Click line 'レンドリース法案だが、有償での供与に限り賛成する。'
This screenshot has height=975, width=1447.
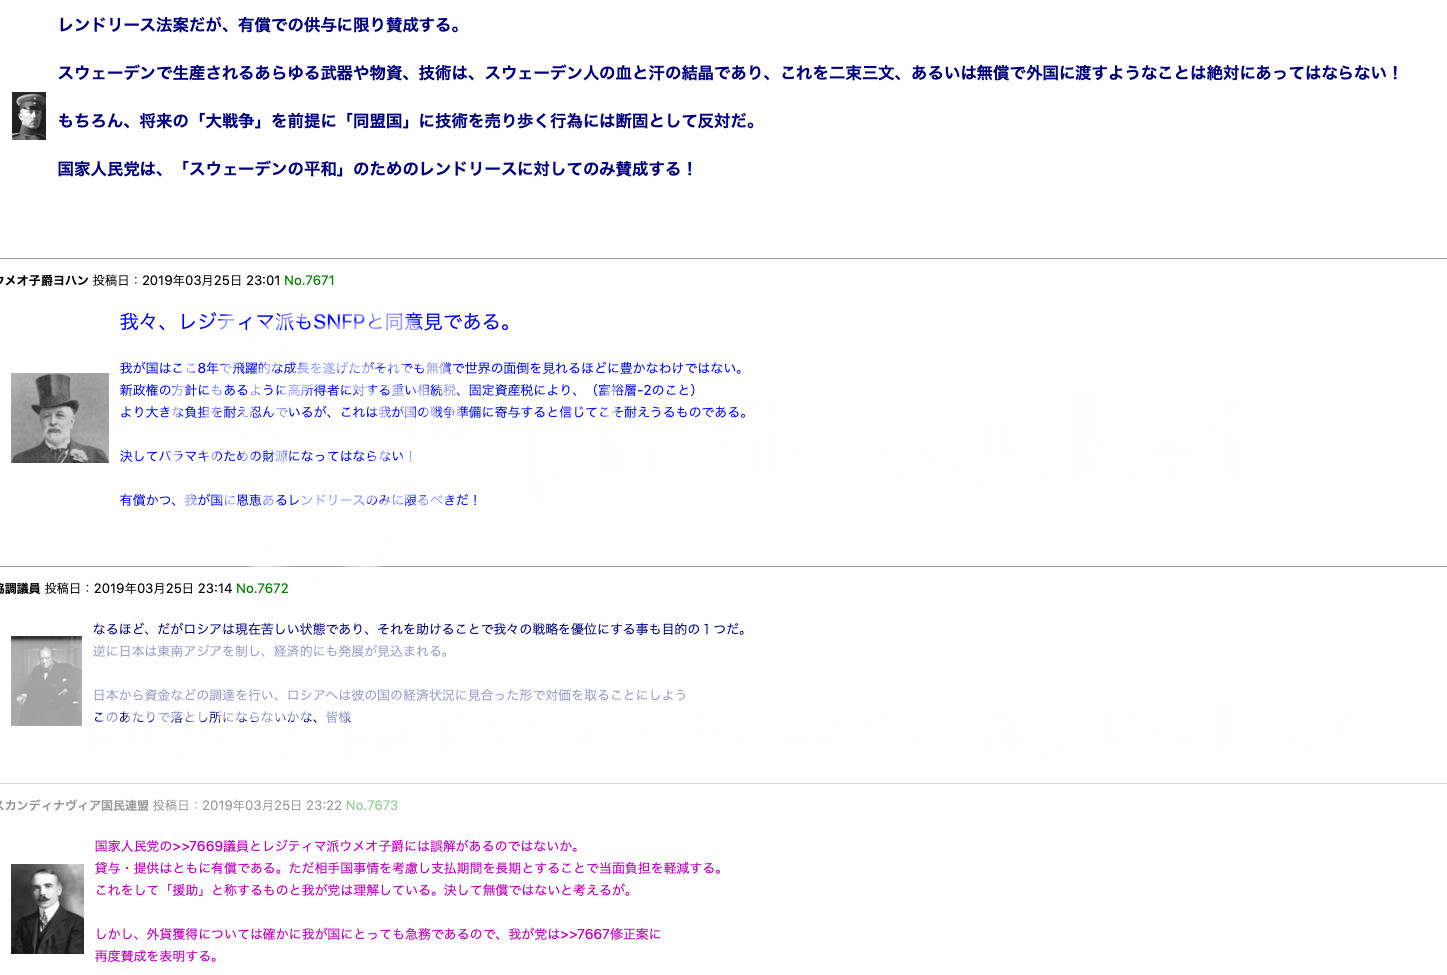[x=260, y=25]
